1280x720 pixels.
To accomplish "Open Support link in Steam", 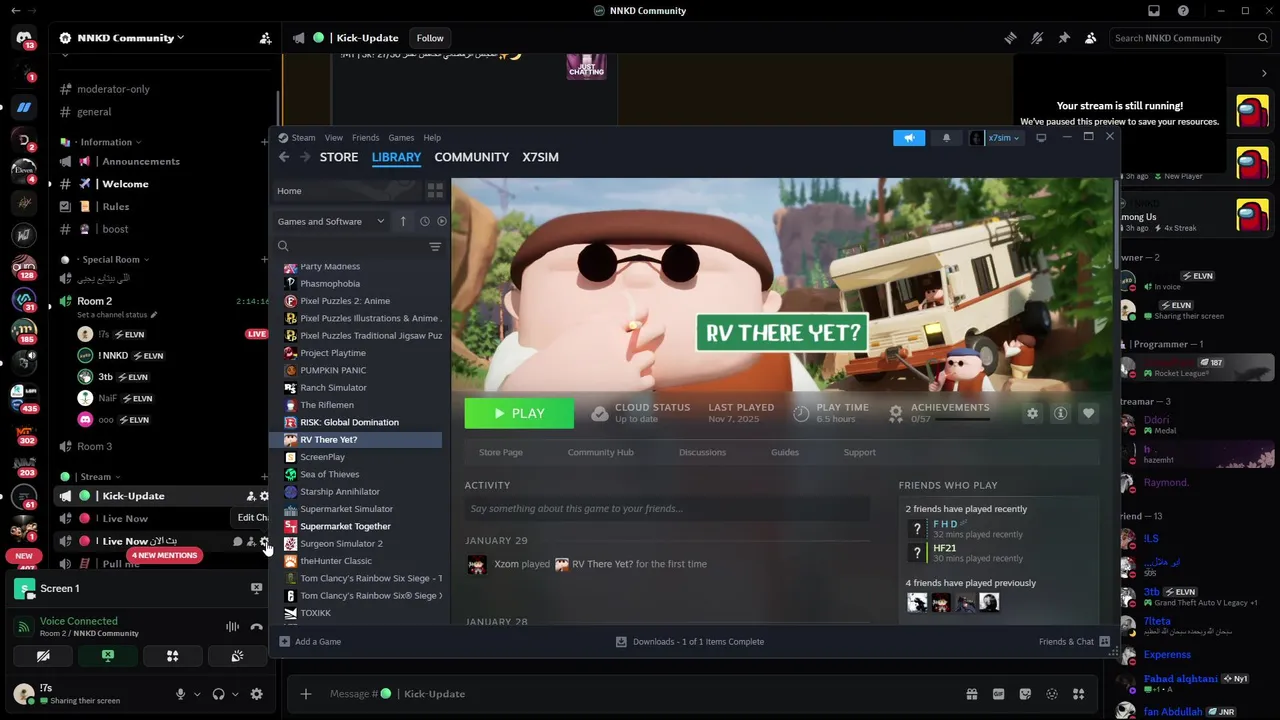I will tap(859, 452).
